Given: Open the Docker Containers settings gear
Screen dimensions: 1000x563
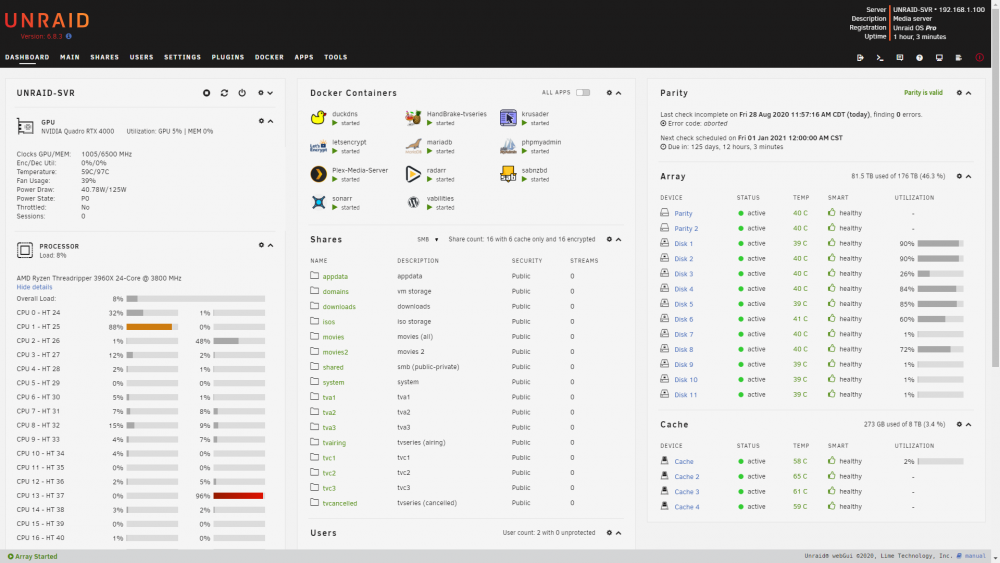Looking at the screenshot, I should point(609,93).
